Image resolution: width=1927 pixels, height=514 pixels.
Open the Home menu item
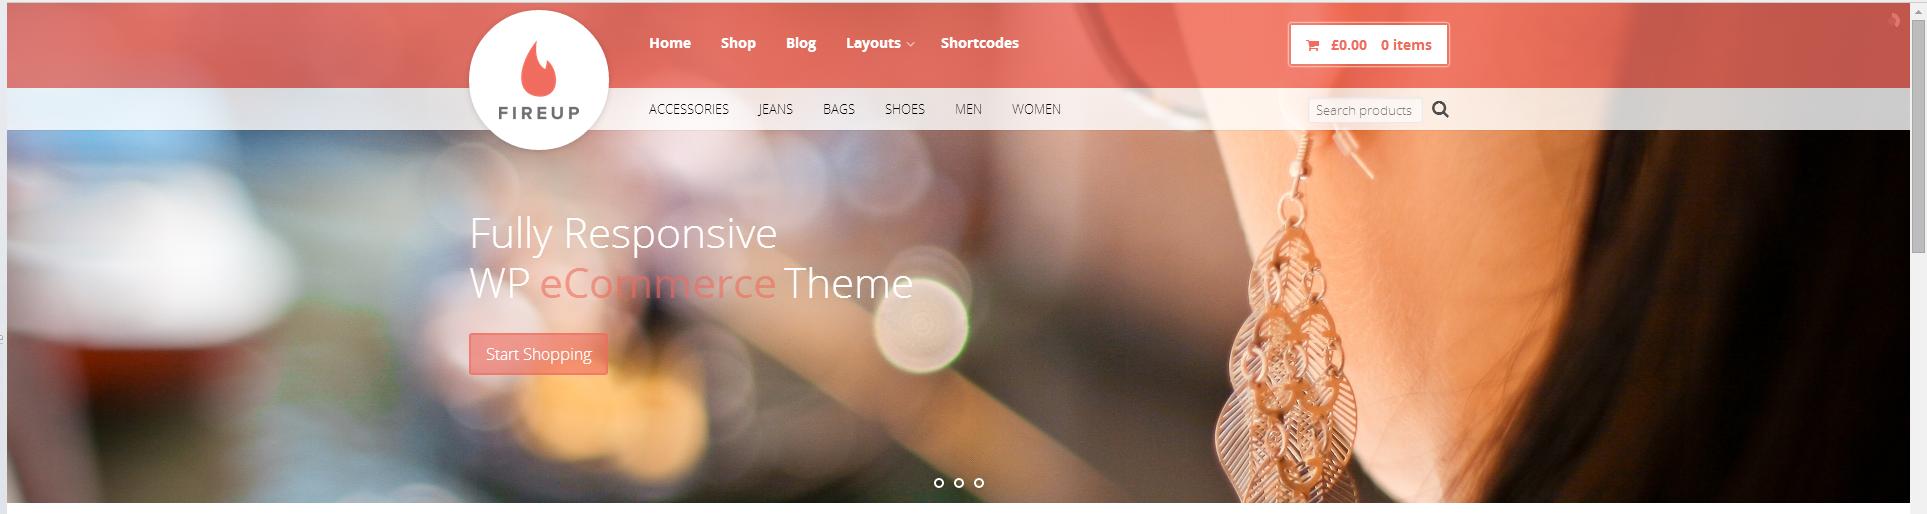(x=670, y=43)
